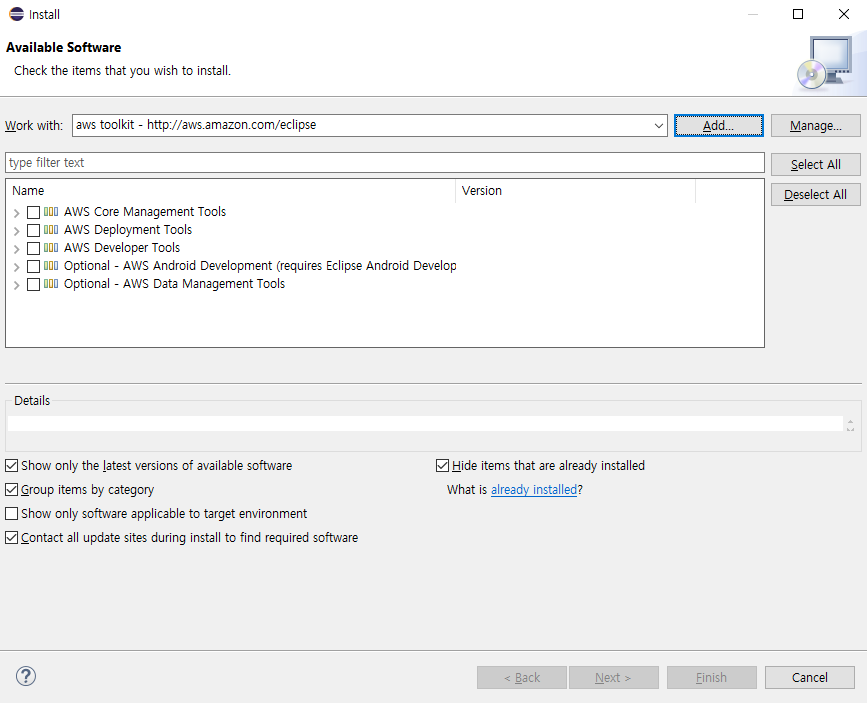The image size is (867, 703).
Task: Close the Install dialog window
Action: point(844,14)
